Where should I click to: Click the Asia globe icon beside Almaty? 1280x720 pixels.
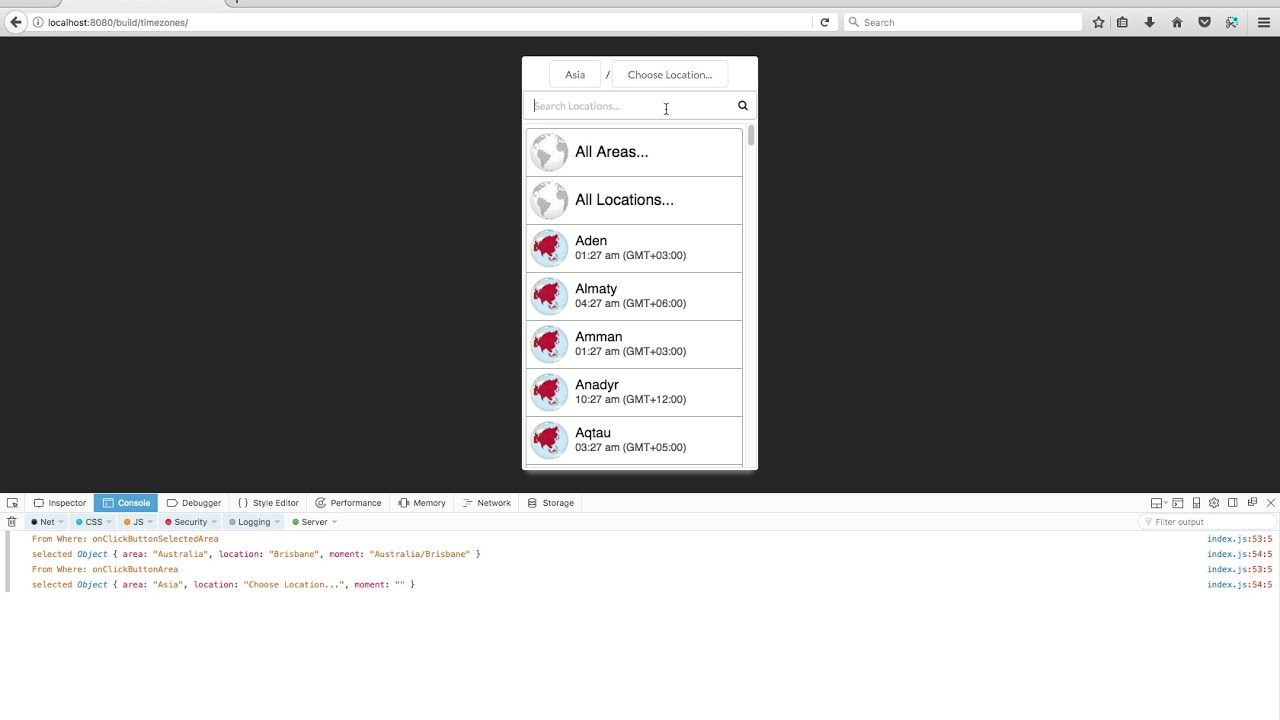(549, 296)
